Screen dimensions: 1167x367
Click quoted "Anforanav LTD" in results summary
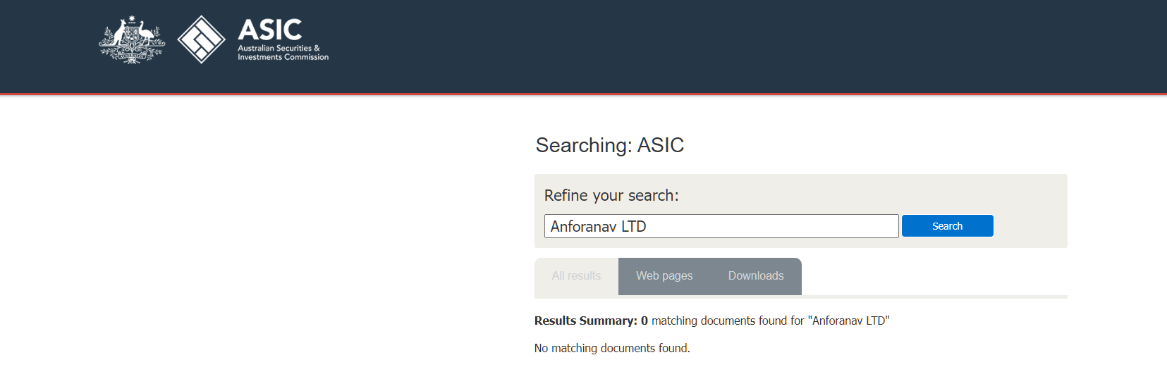coord(849,322)
